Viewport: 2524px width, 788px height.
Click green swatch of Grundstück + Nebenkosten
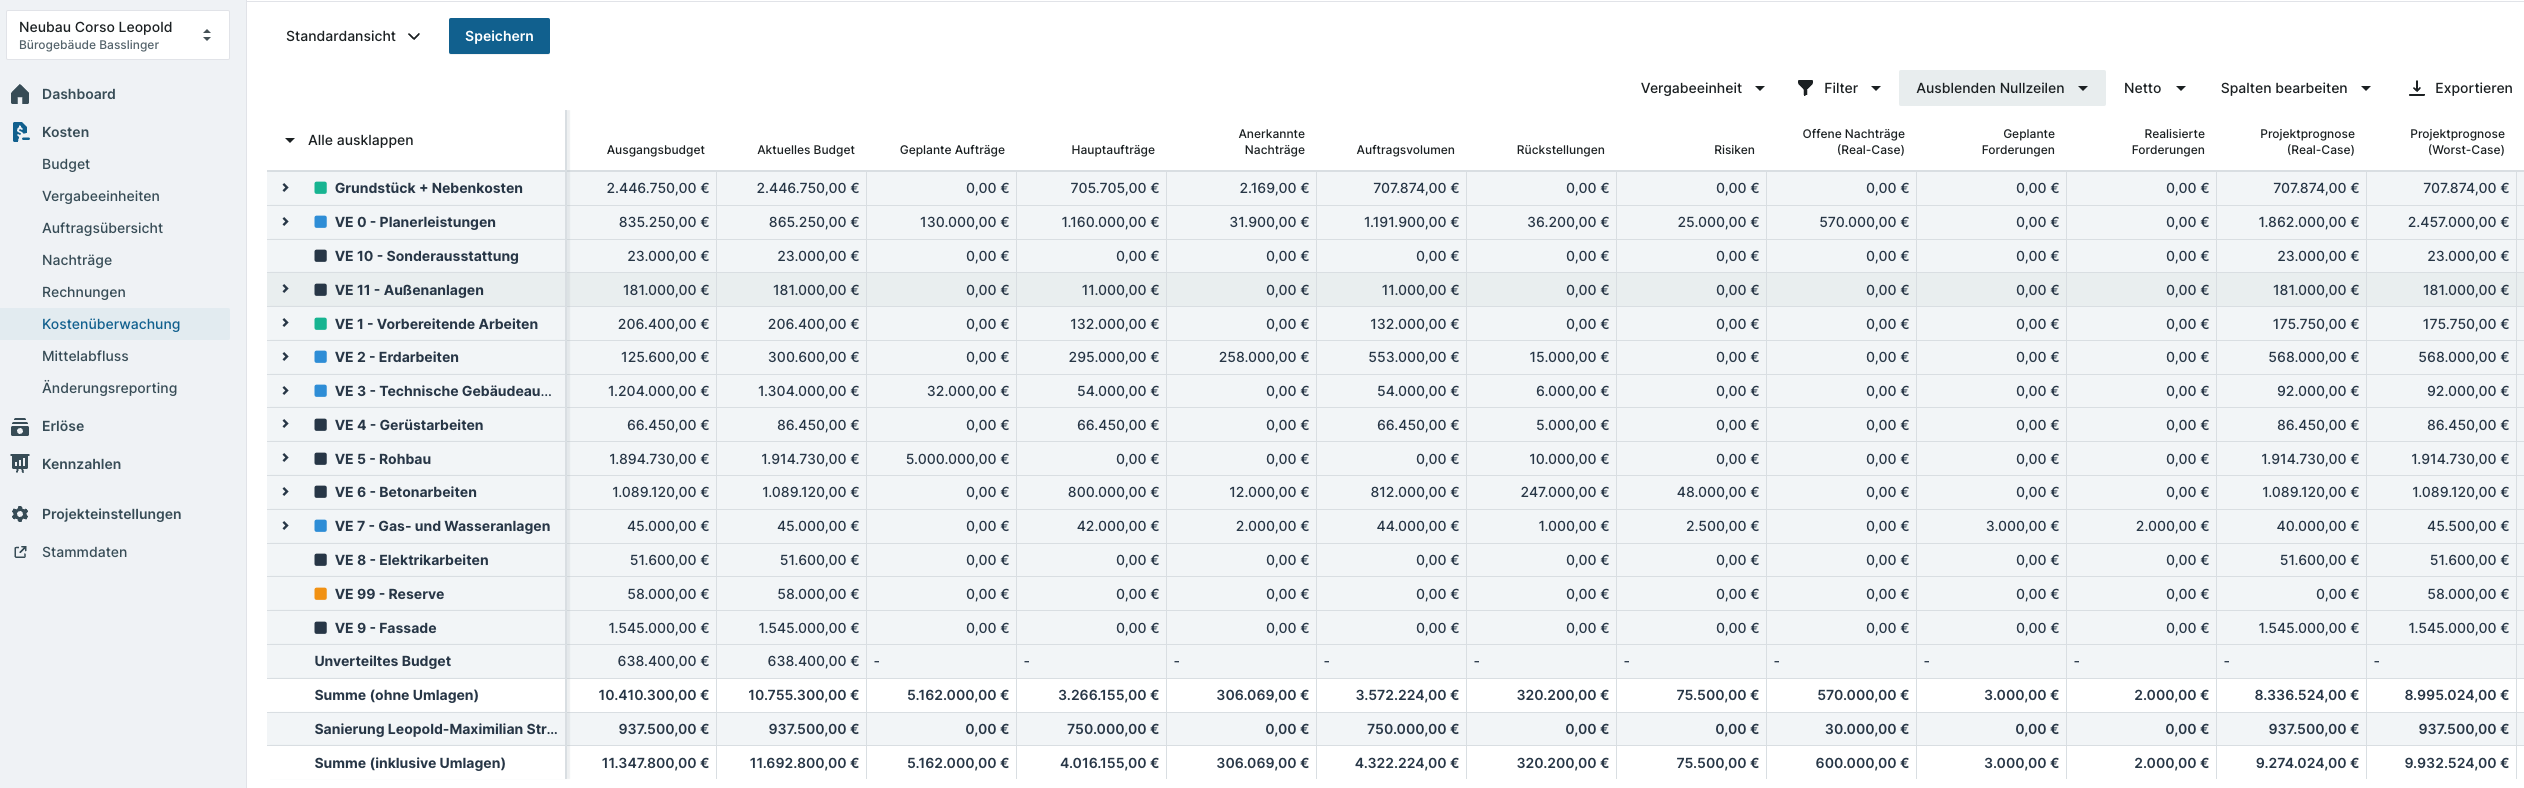coord(321,188)
